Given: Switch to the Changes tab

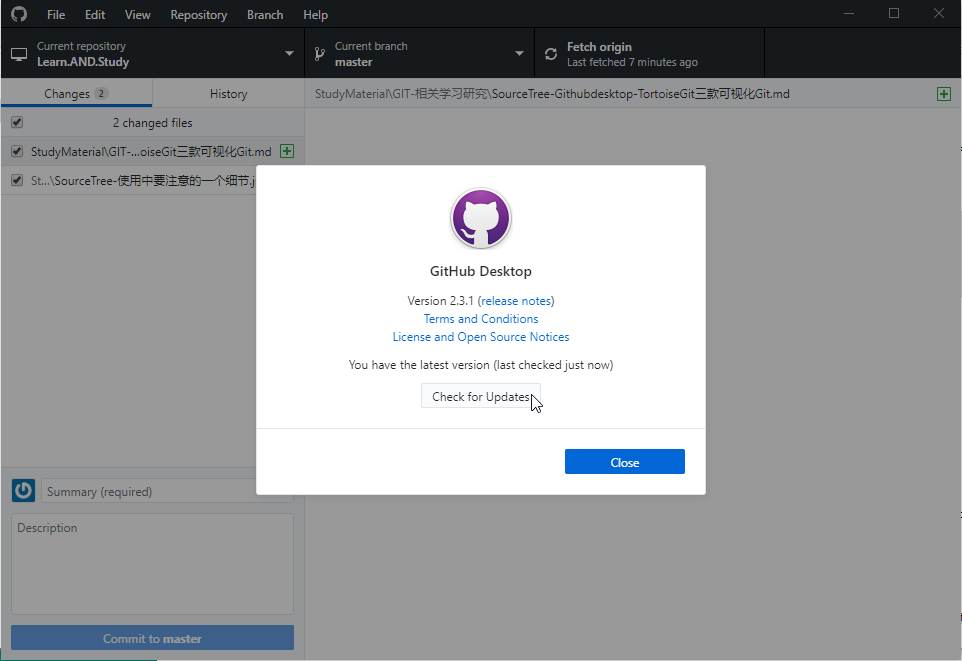Looking at the screenshot, I should pos(77,93).
